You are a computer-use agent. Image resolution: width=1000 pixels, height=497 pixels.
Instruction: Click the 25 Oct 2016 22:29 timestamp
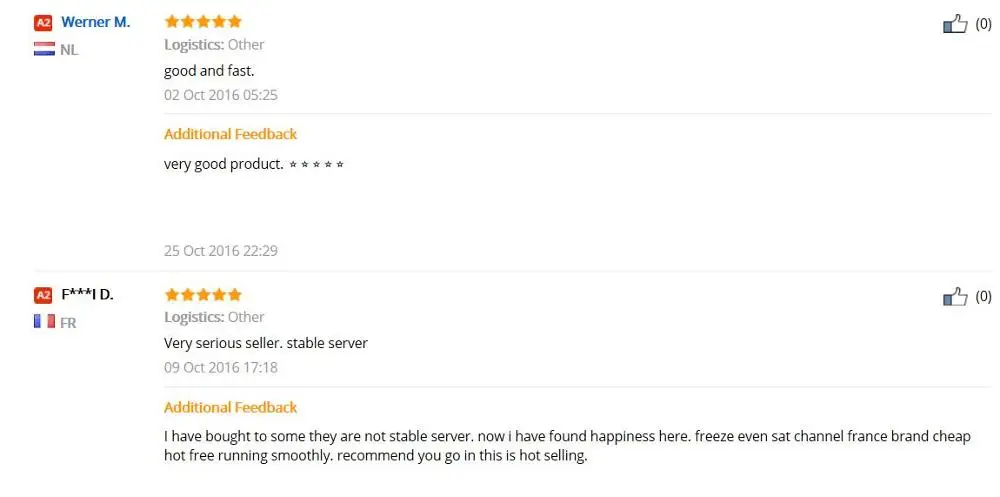[x=221, y=251]
